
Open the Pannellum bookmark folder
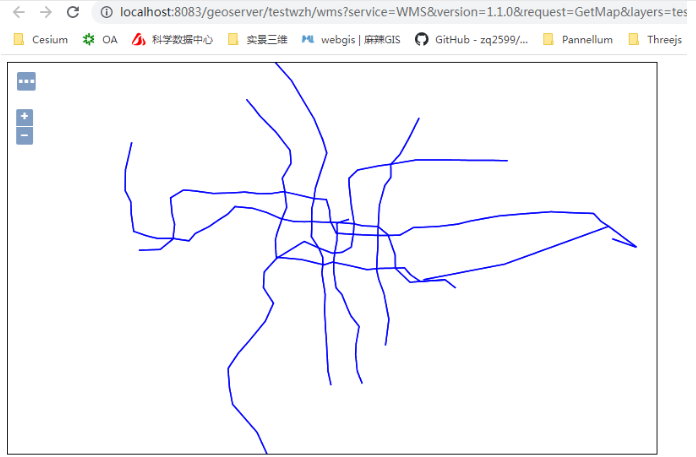[x=578, y=39]
